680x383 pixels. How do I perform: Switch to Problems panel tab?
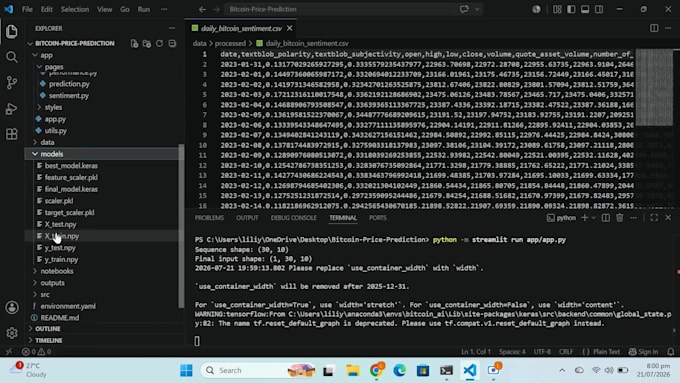click(209, 218)
